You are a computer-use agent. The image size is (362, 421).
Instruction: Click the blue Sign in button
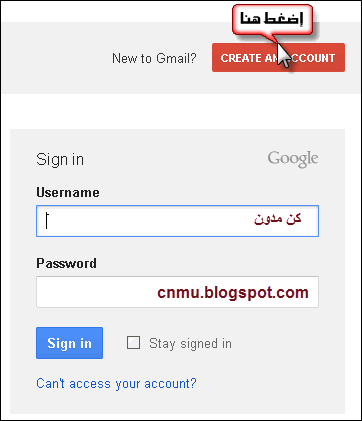[69, 343]
